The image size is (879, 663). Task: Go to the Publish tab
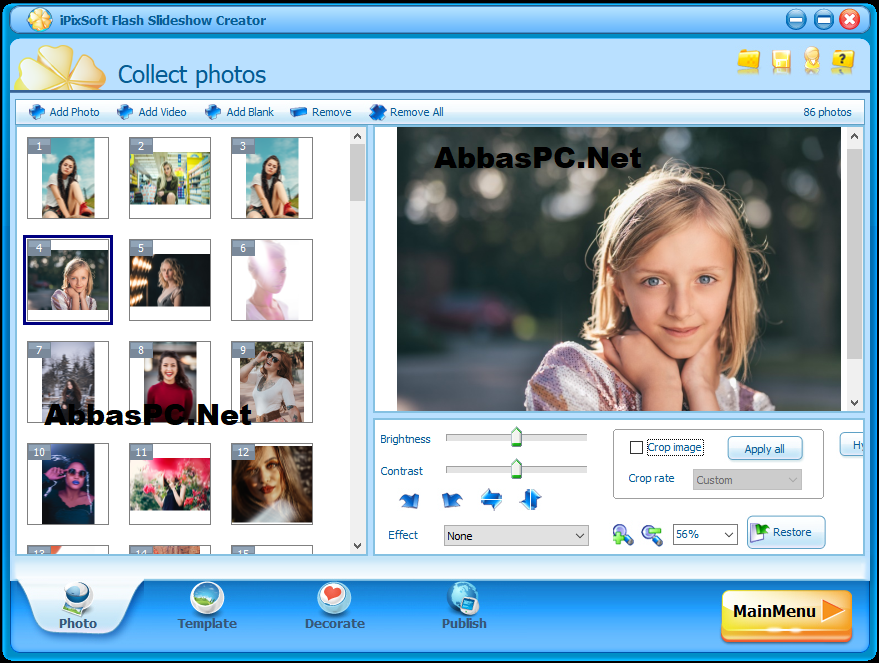464,606
